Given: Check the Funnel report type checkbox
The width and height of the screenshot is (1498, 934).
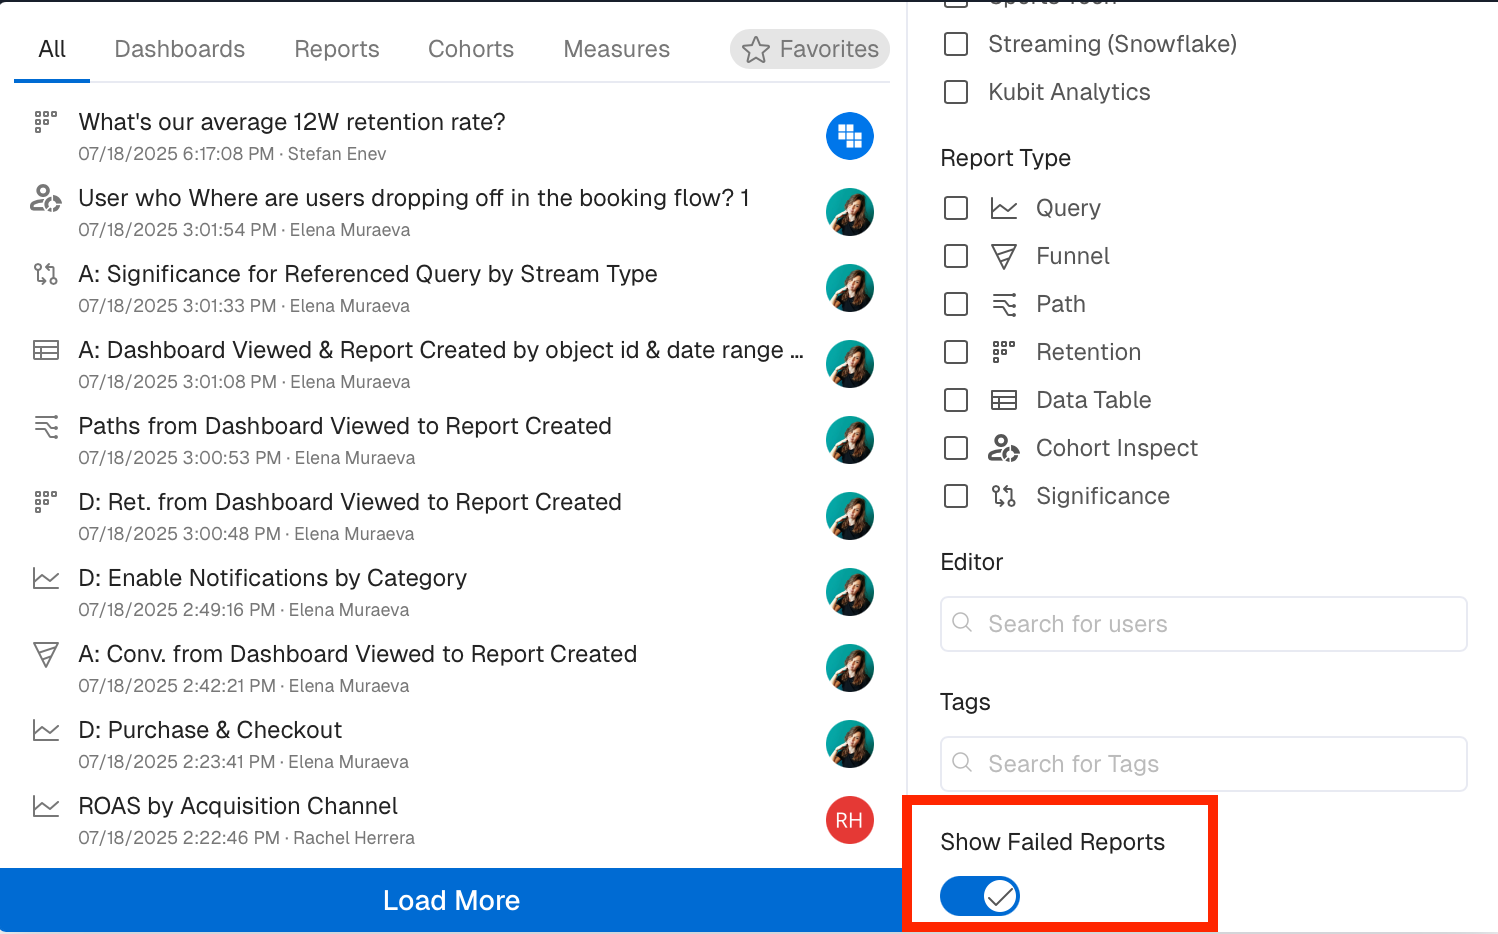Looking at the screenshot, I should [956, 256].
